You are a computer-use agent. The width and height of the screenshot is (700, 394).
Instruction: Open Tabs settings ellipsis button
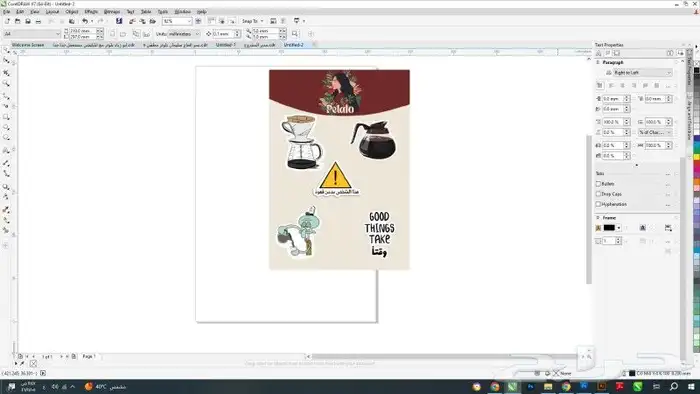pyautogui.click(x=668, y=173)
